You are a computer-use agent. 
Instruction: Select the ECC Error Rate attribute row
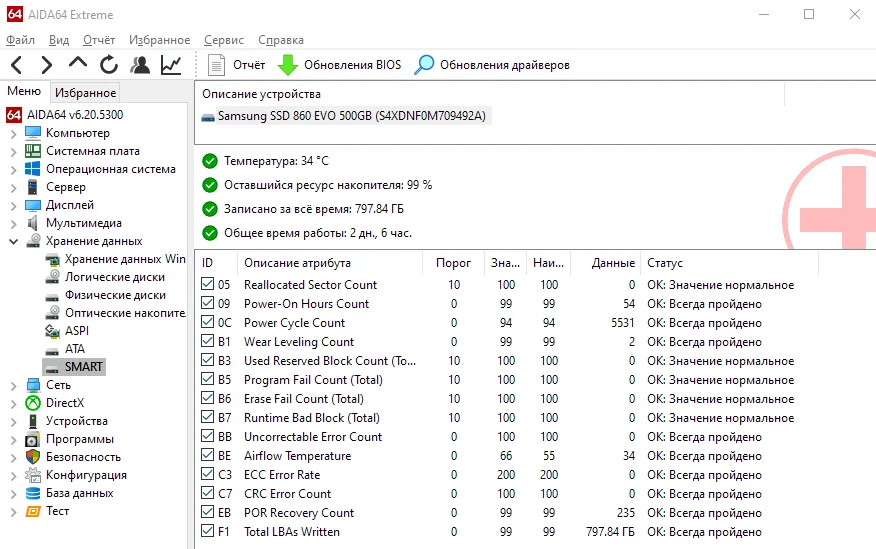(x=282, y=475)
